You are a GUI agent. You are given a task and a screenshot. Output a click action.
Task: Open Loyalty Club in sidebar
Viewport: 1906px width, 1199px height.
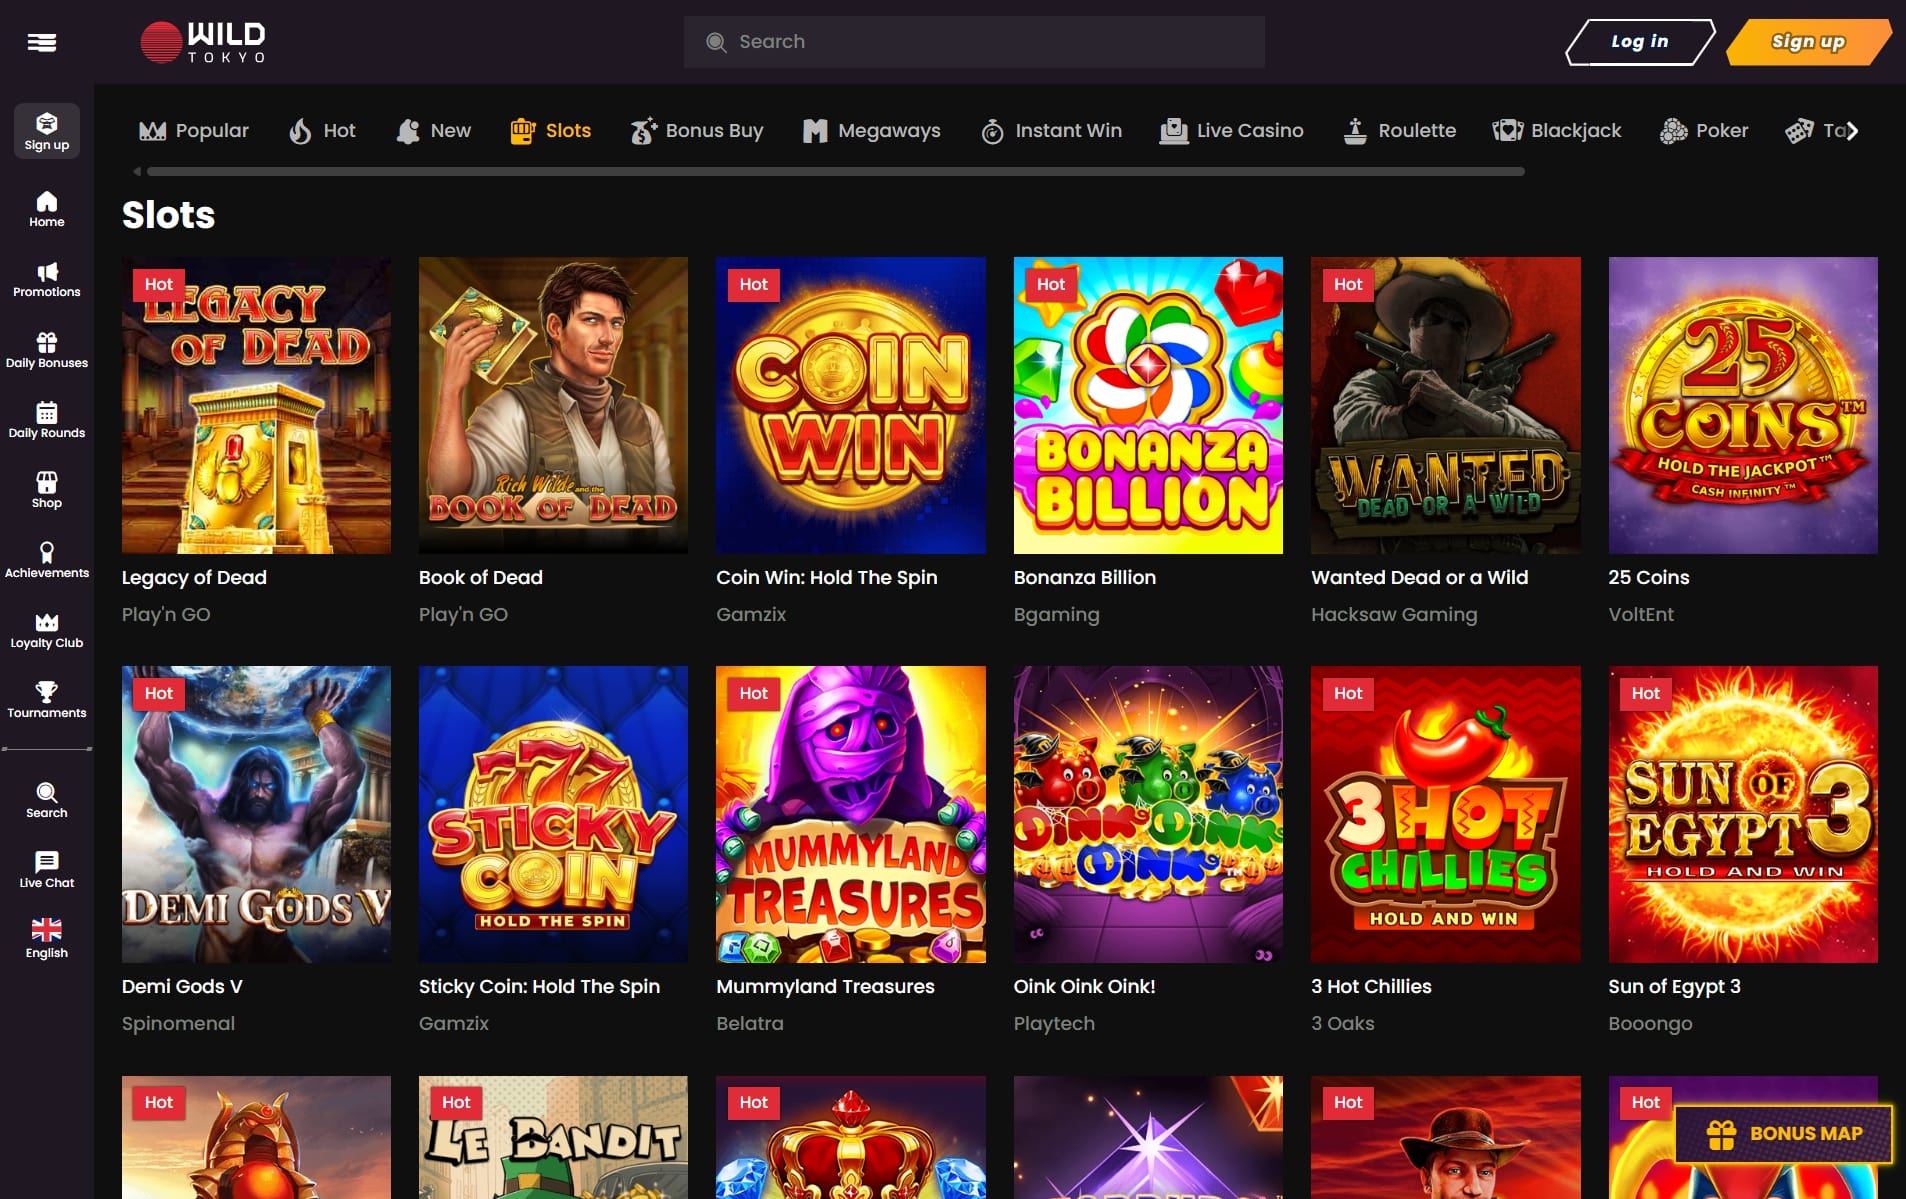47,630
